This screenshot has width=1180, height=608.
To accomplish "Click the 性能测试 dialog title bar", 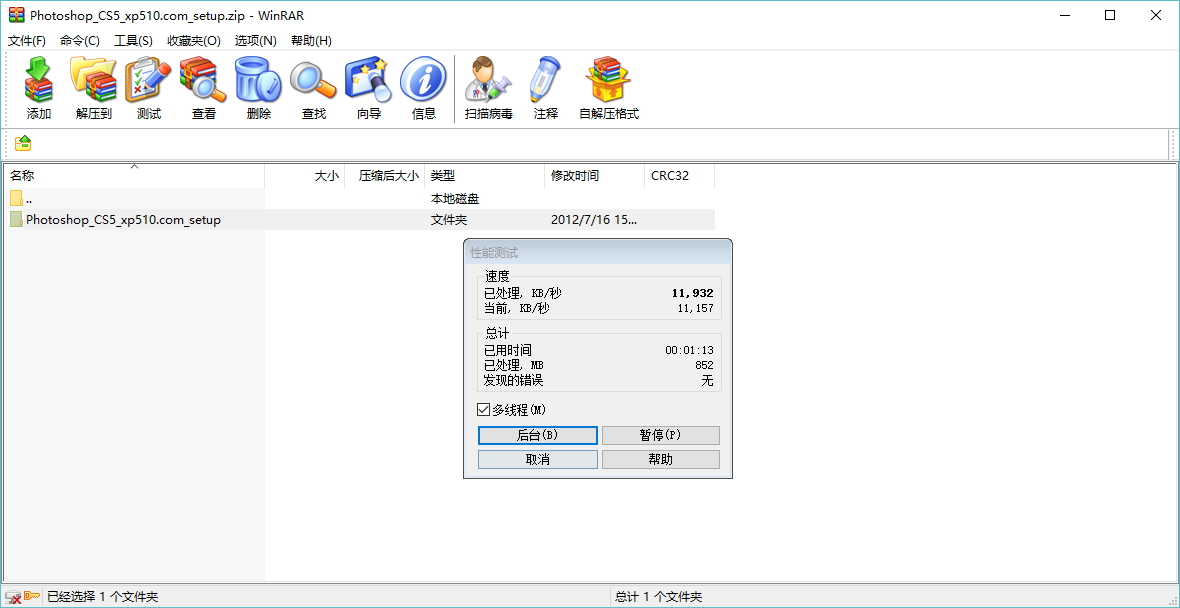I will (x=598, y=253).
